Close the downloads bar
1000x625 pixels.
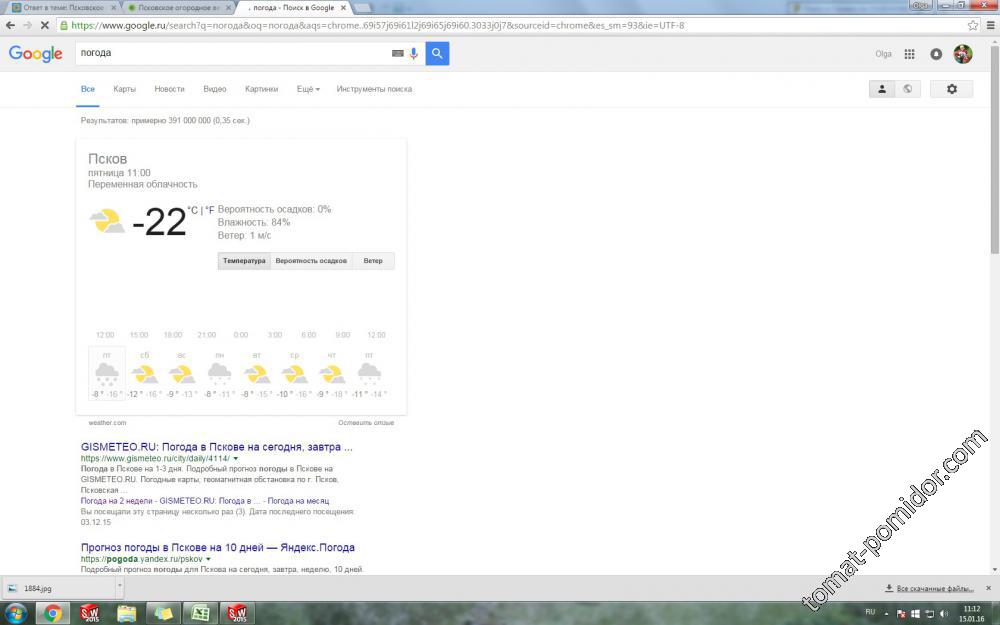989,588
